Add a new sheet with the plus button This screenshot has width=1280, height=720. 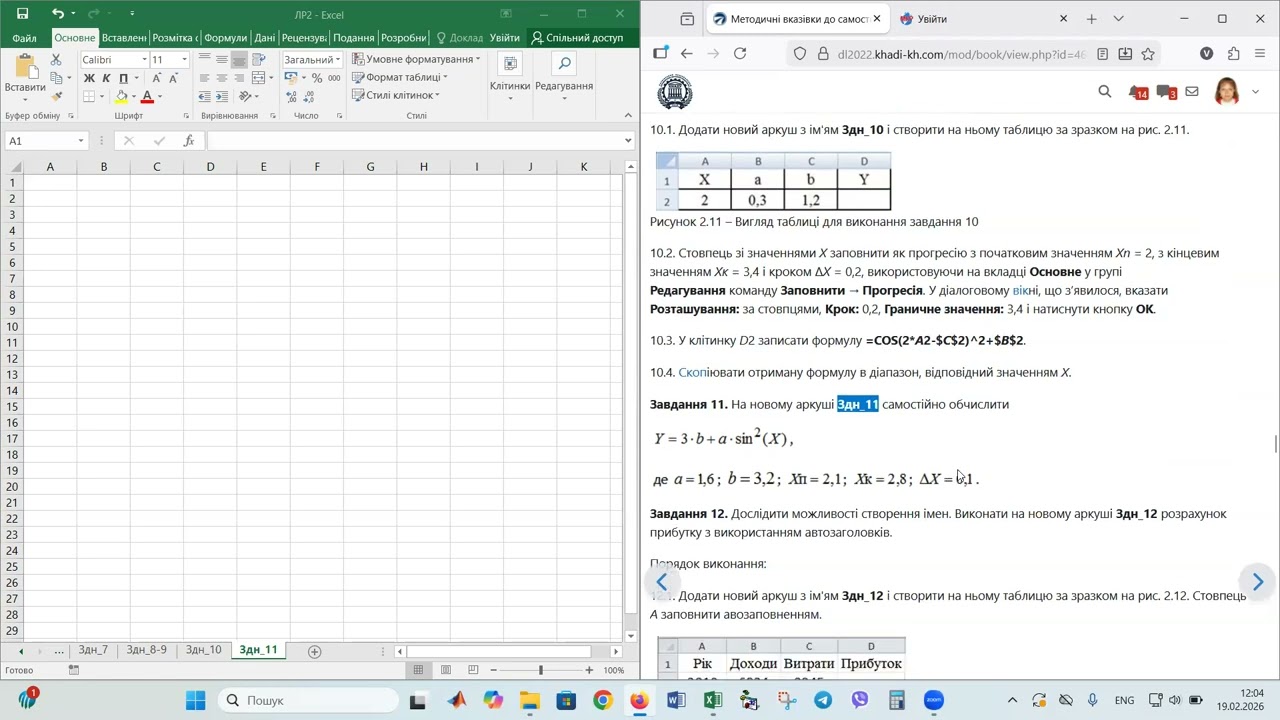pyautogui.click(x=314, y=652)
